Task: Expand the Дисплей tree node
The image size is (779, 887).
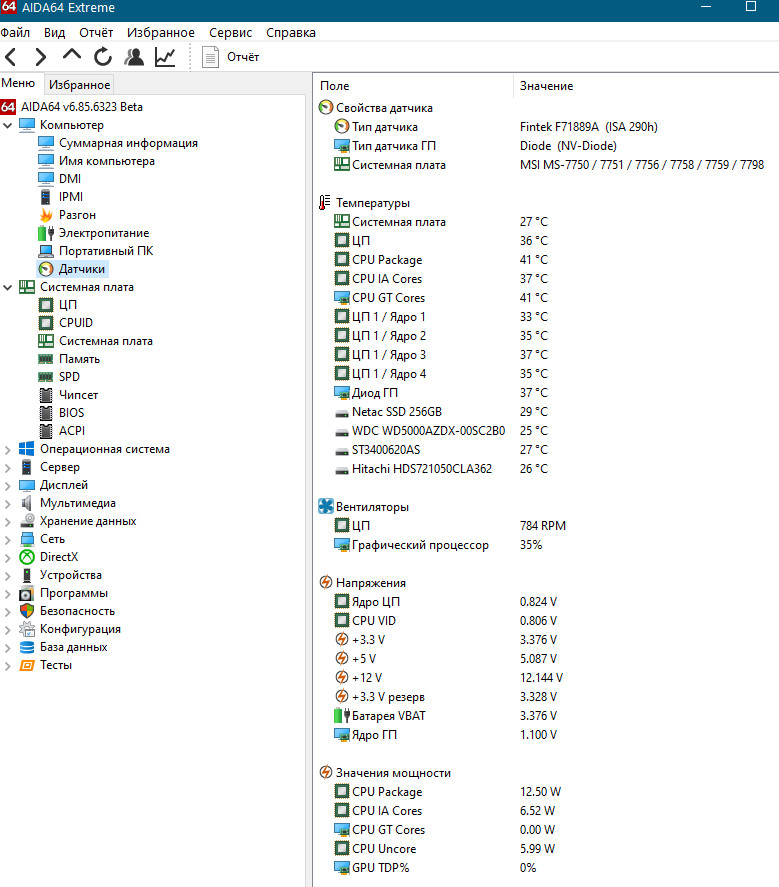Action: [x=7, y=485]
